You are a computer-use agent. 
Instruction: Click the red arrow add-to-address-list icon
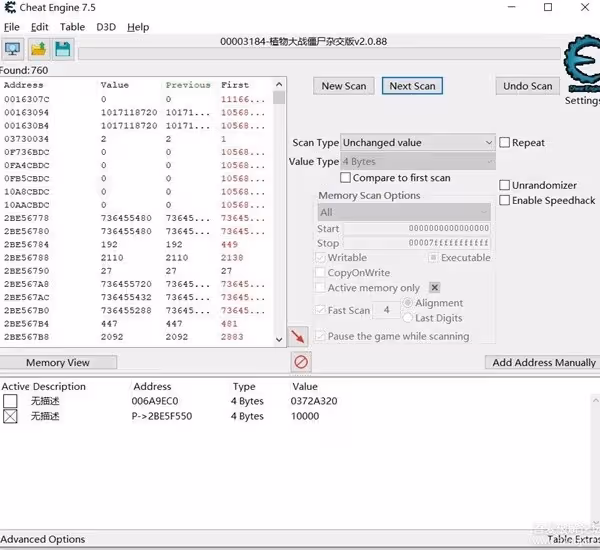(x=298, y=336)
